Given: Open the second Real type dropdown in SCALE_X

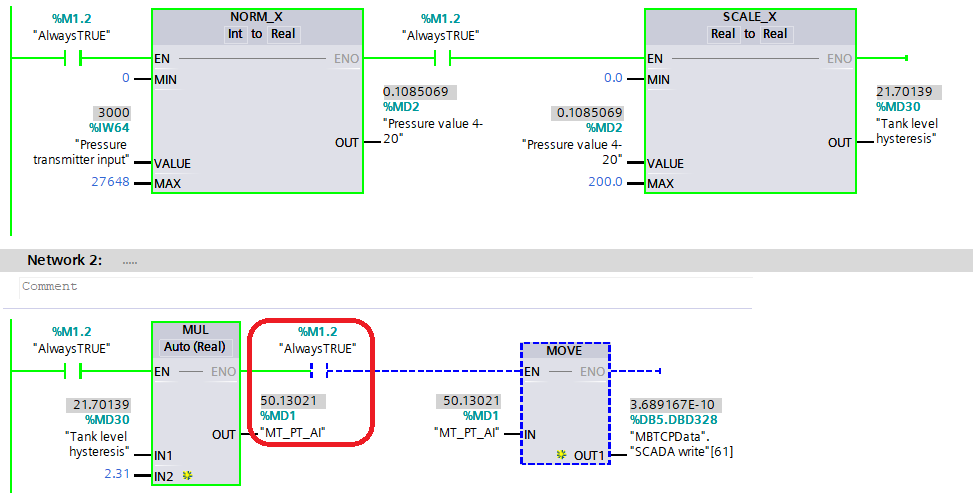Looking at the screenshot, I should tap(775, 34).
